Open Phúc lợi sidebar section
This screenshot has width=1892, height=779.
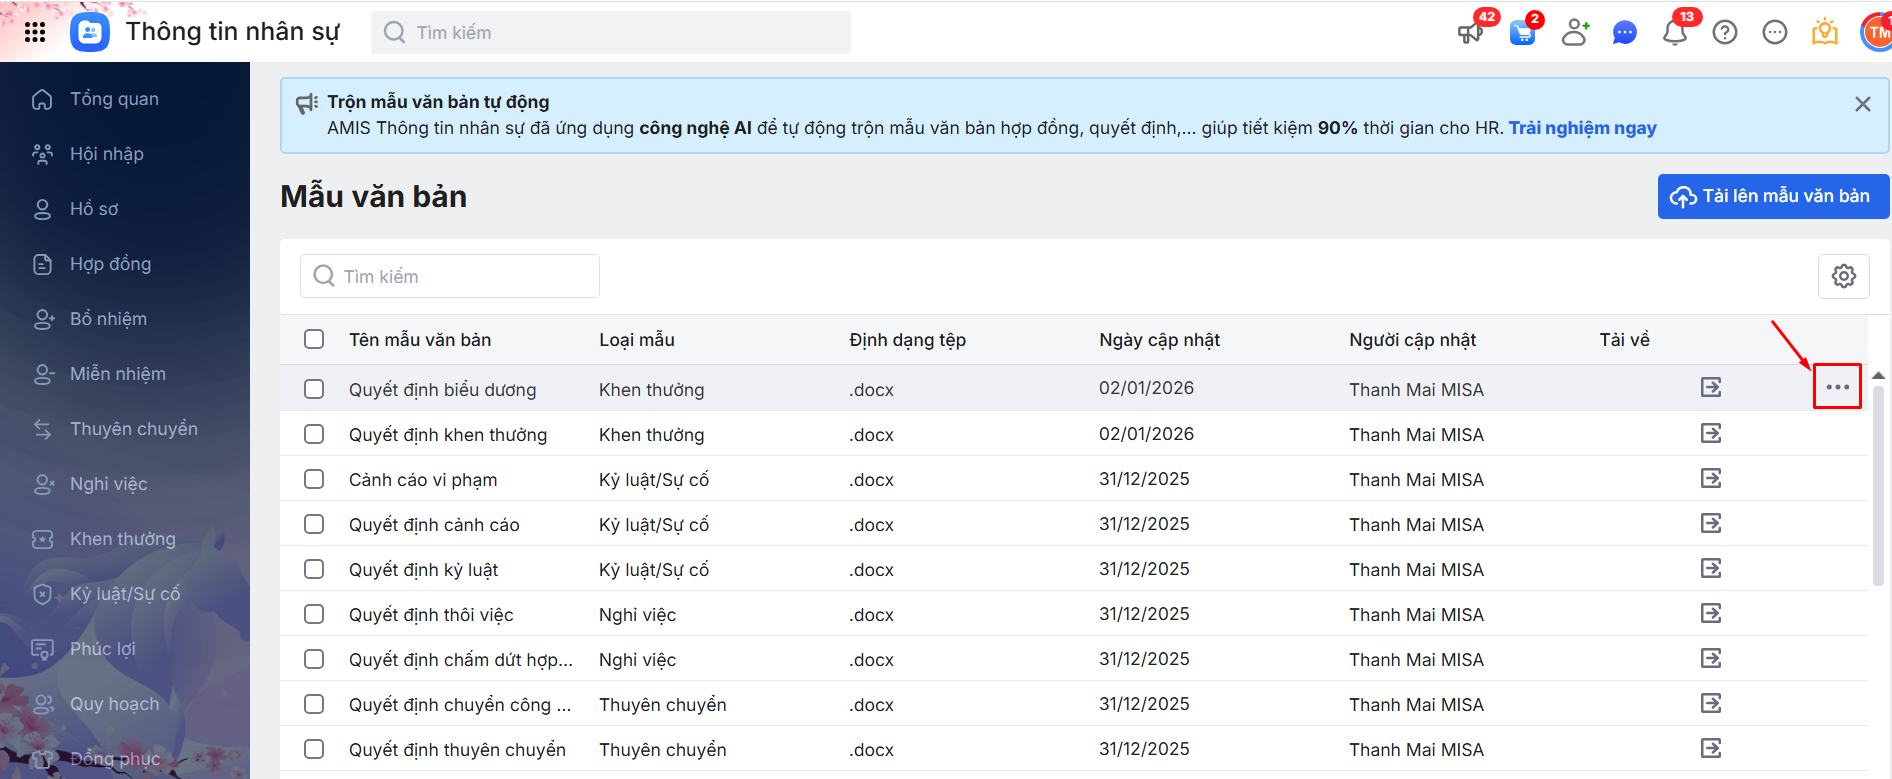[x=125, y=649]
